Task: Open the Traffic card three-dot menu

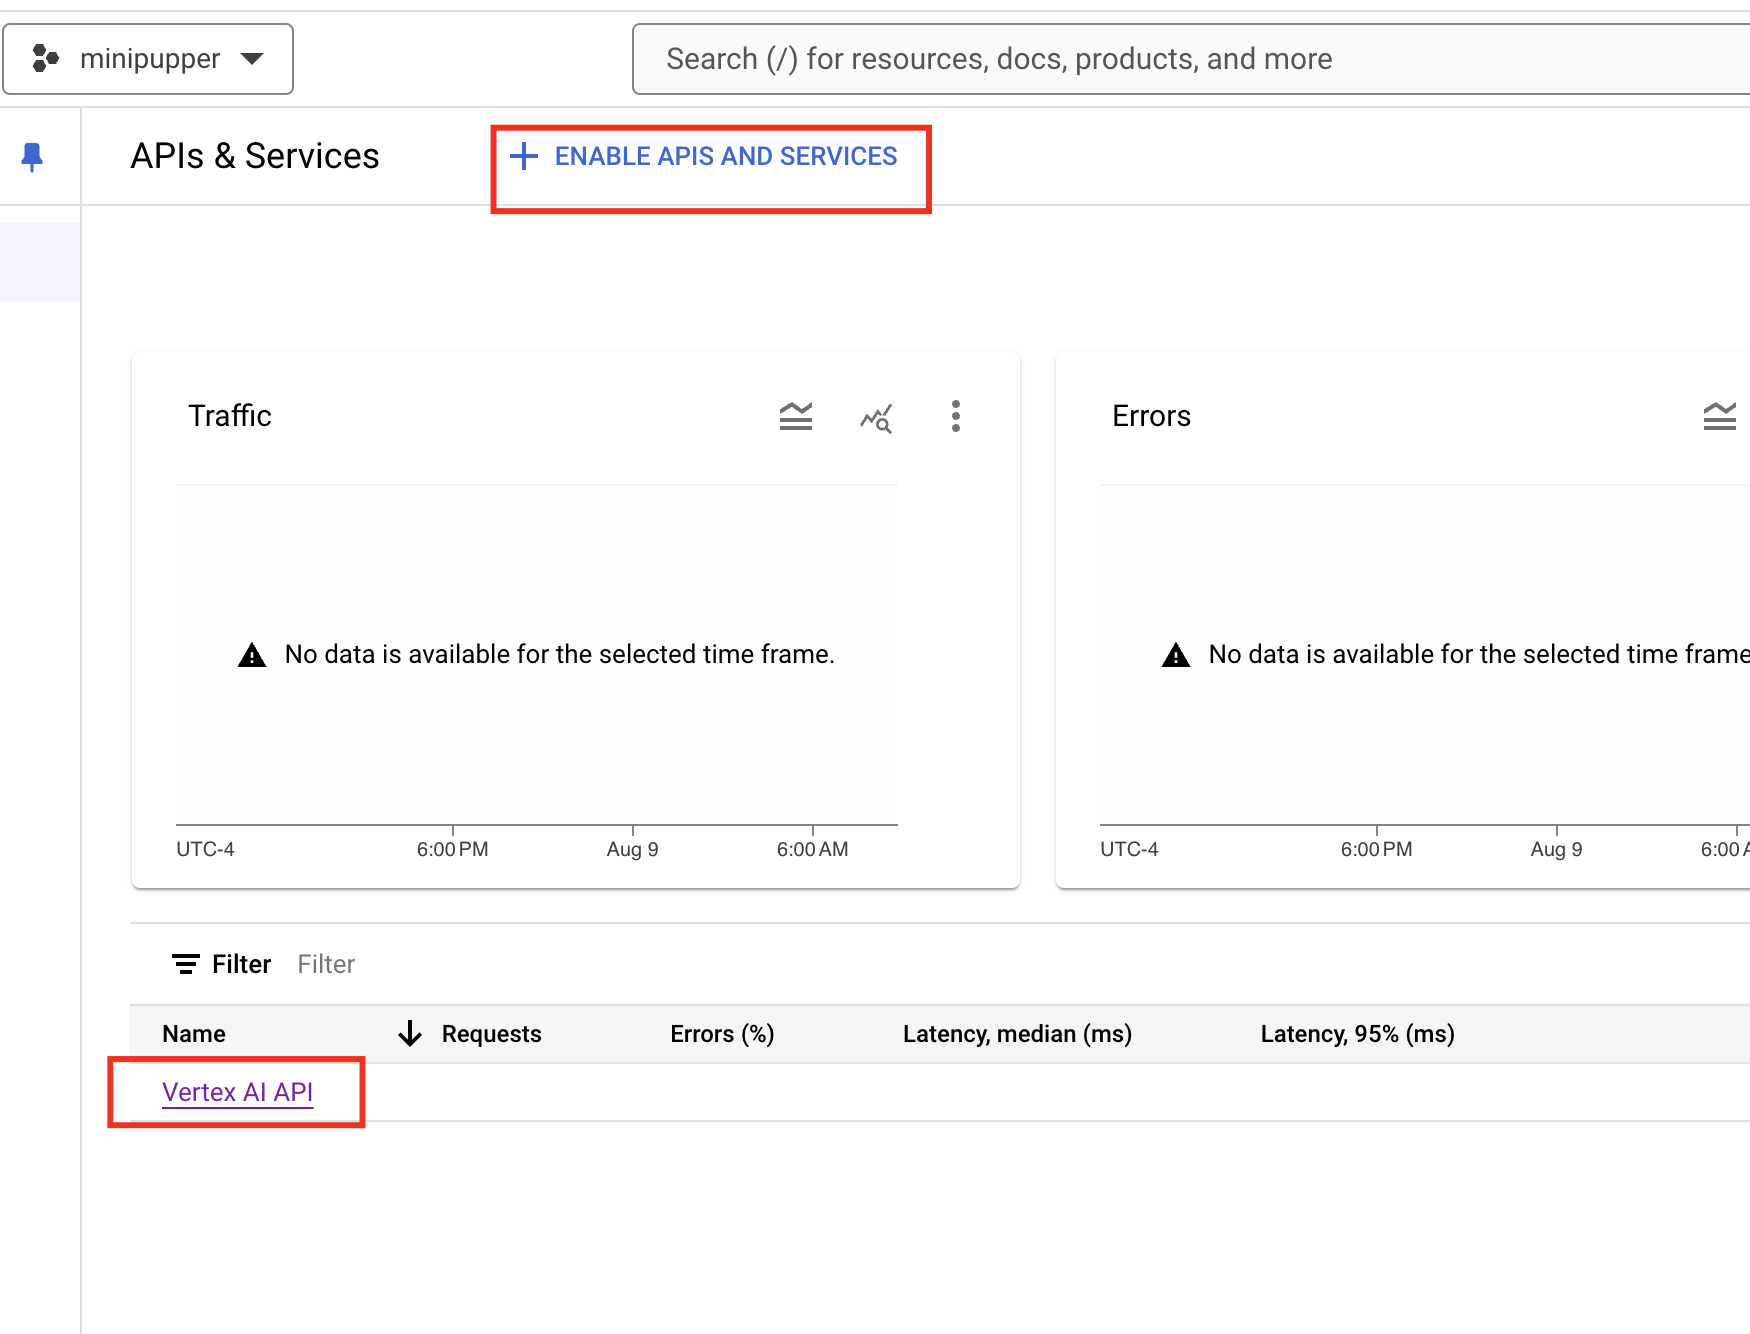Action: (955, 416)
